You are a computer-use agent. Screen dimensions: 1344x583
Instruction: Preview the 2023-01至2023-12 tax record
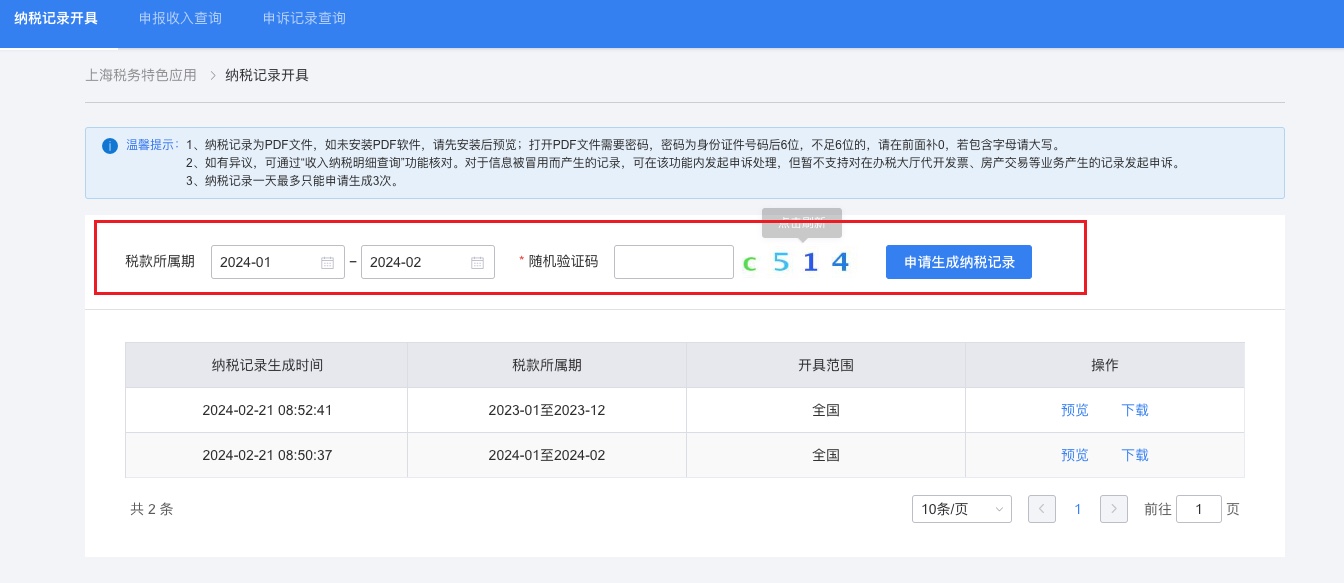[x=1074, y=410]
